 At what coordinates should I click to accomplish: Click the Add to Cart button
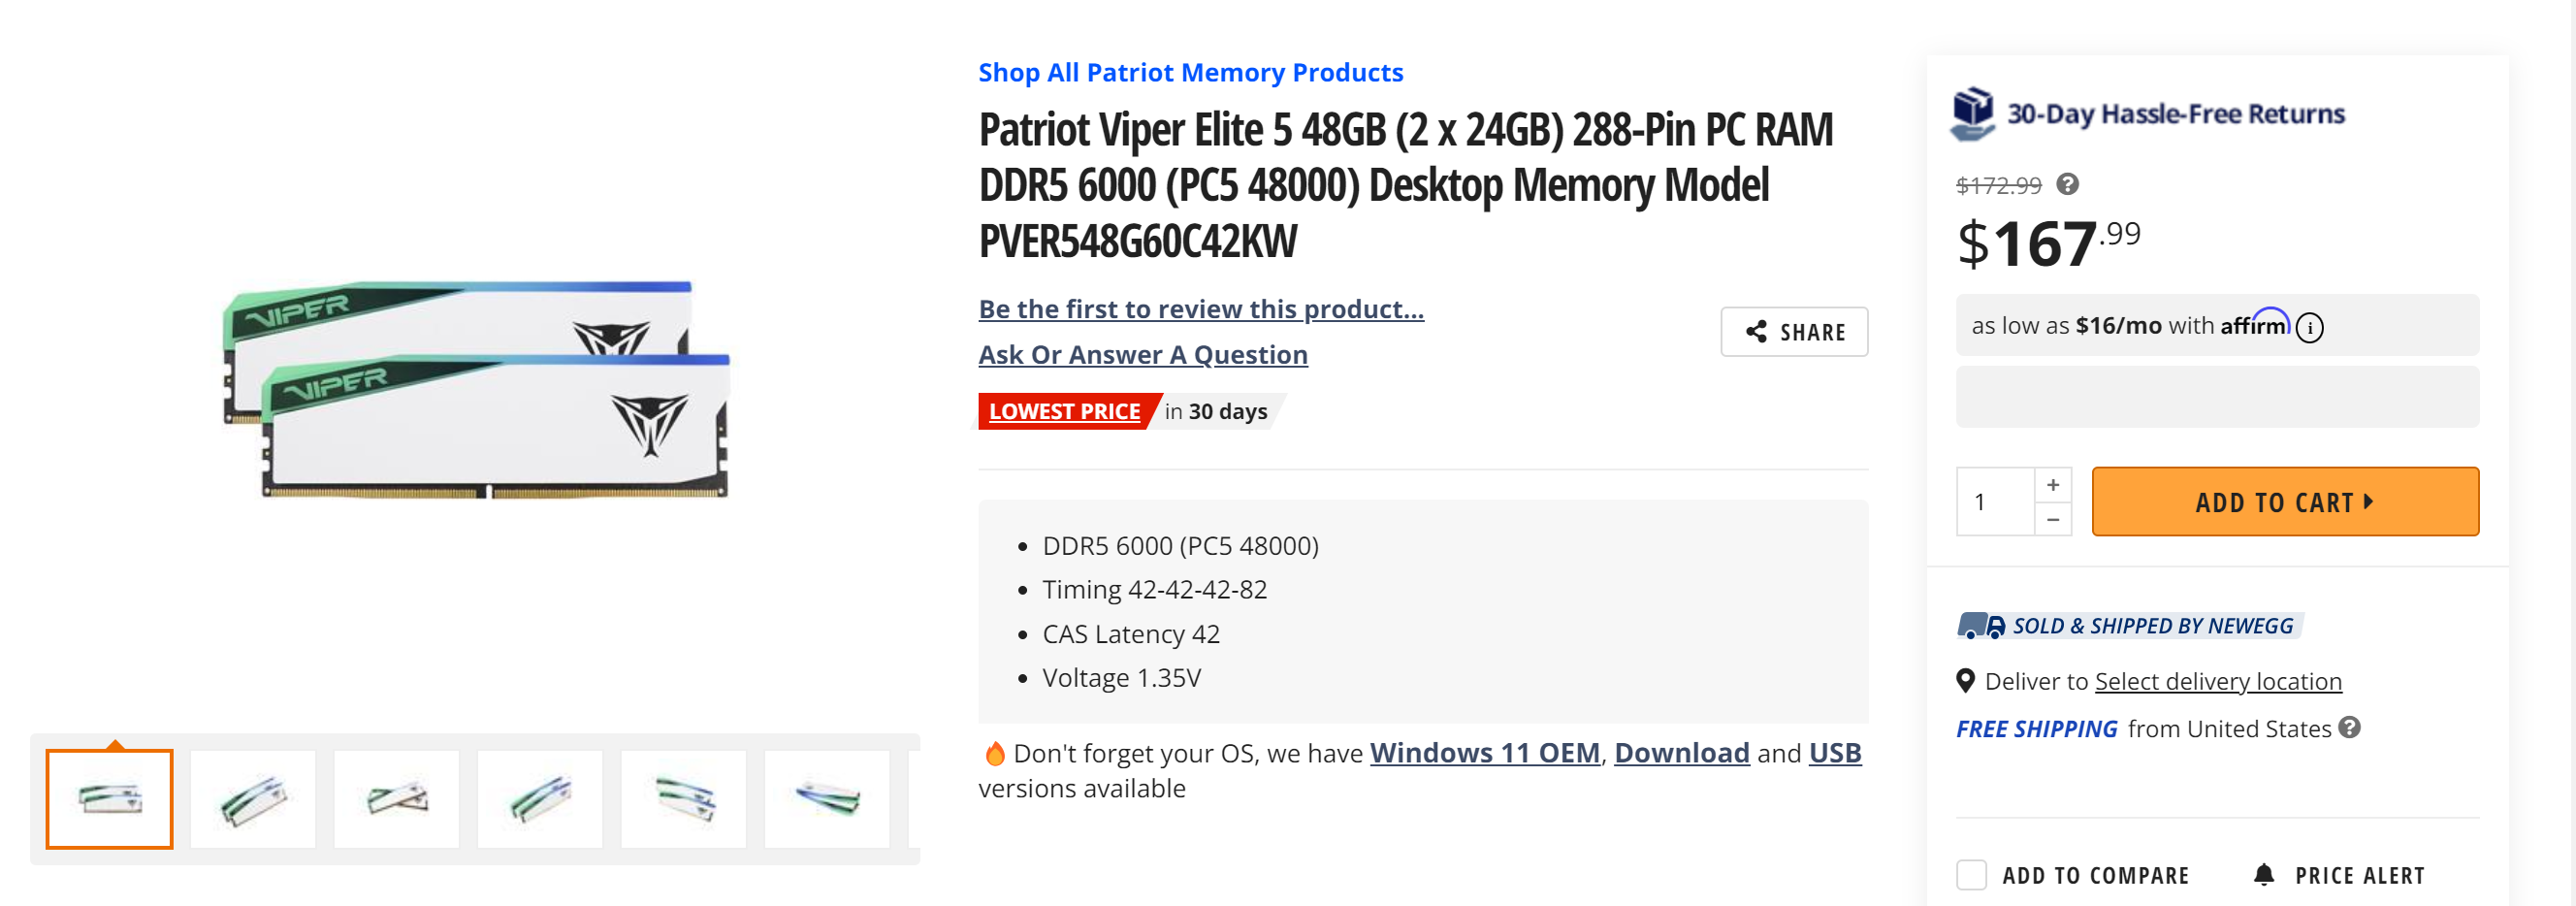pyautogui.click(x=2285, y=502)
